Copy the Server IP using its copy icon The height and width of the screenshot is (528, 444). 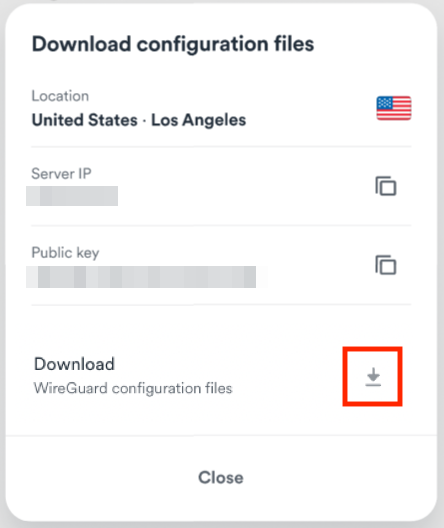(386, 186)
